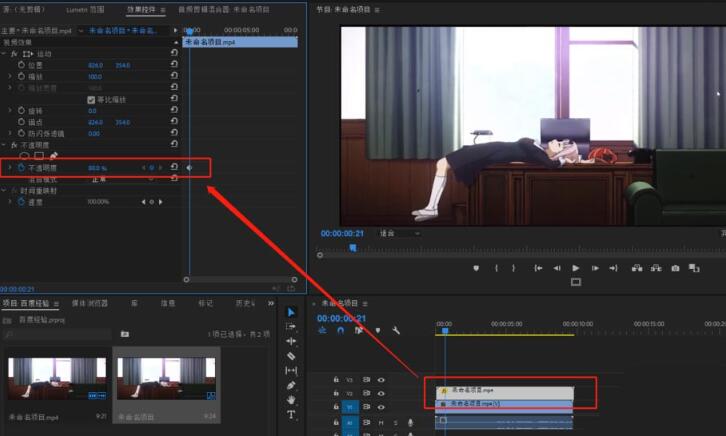
Task: Open blend mode dropdown under Opacity
Action: [x=123, y=179]
